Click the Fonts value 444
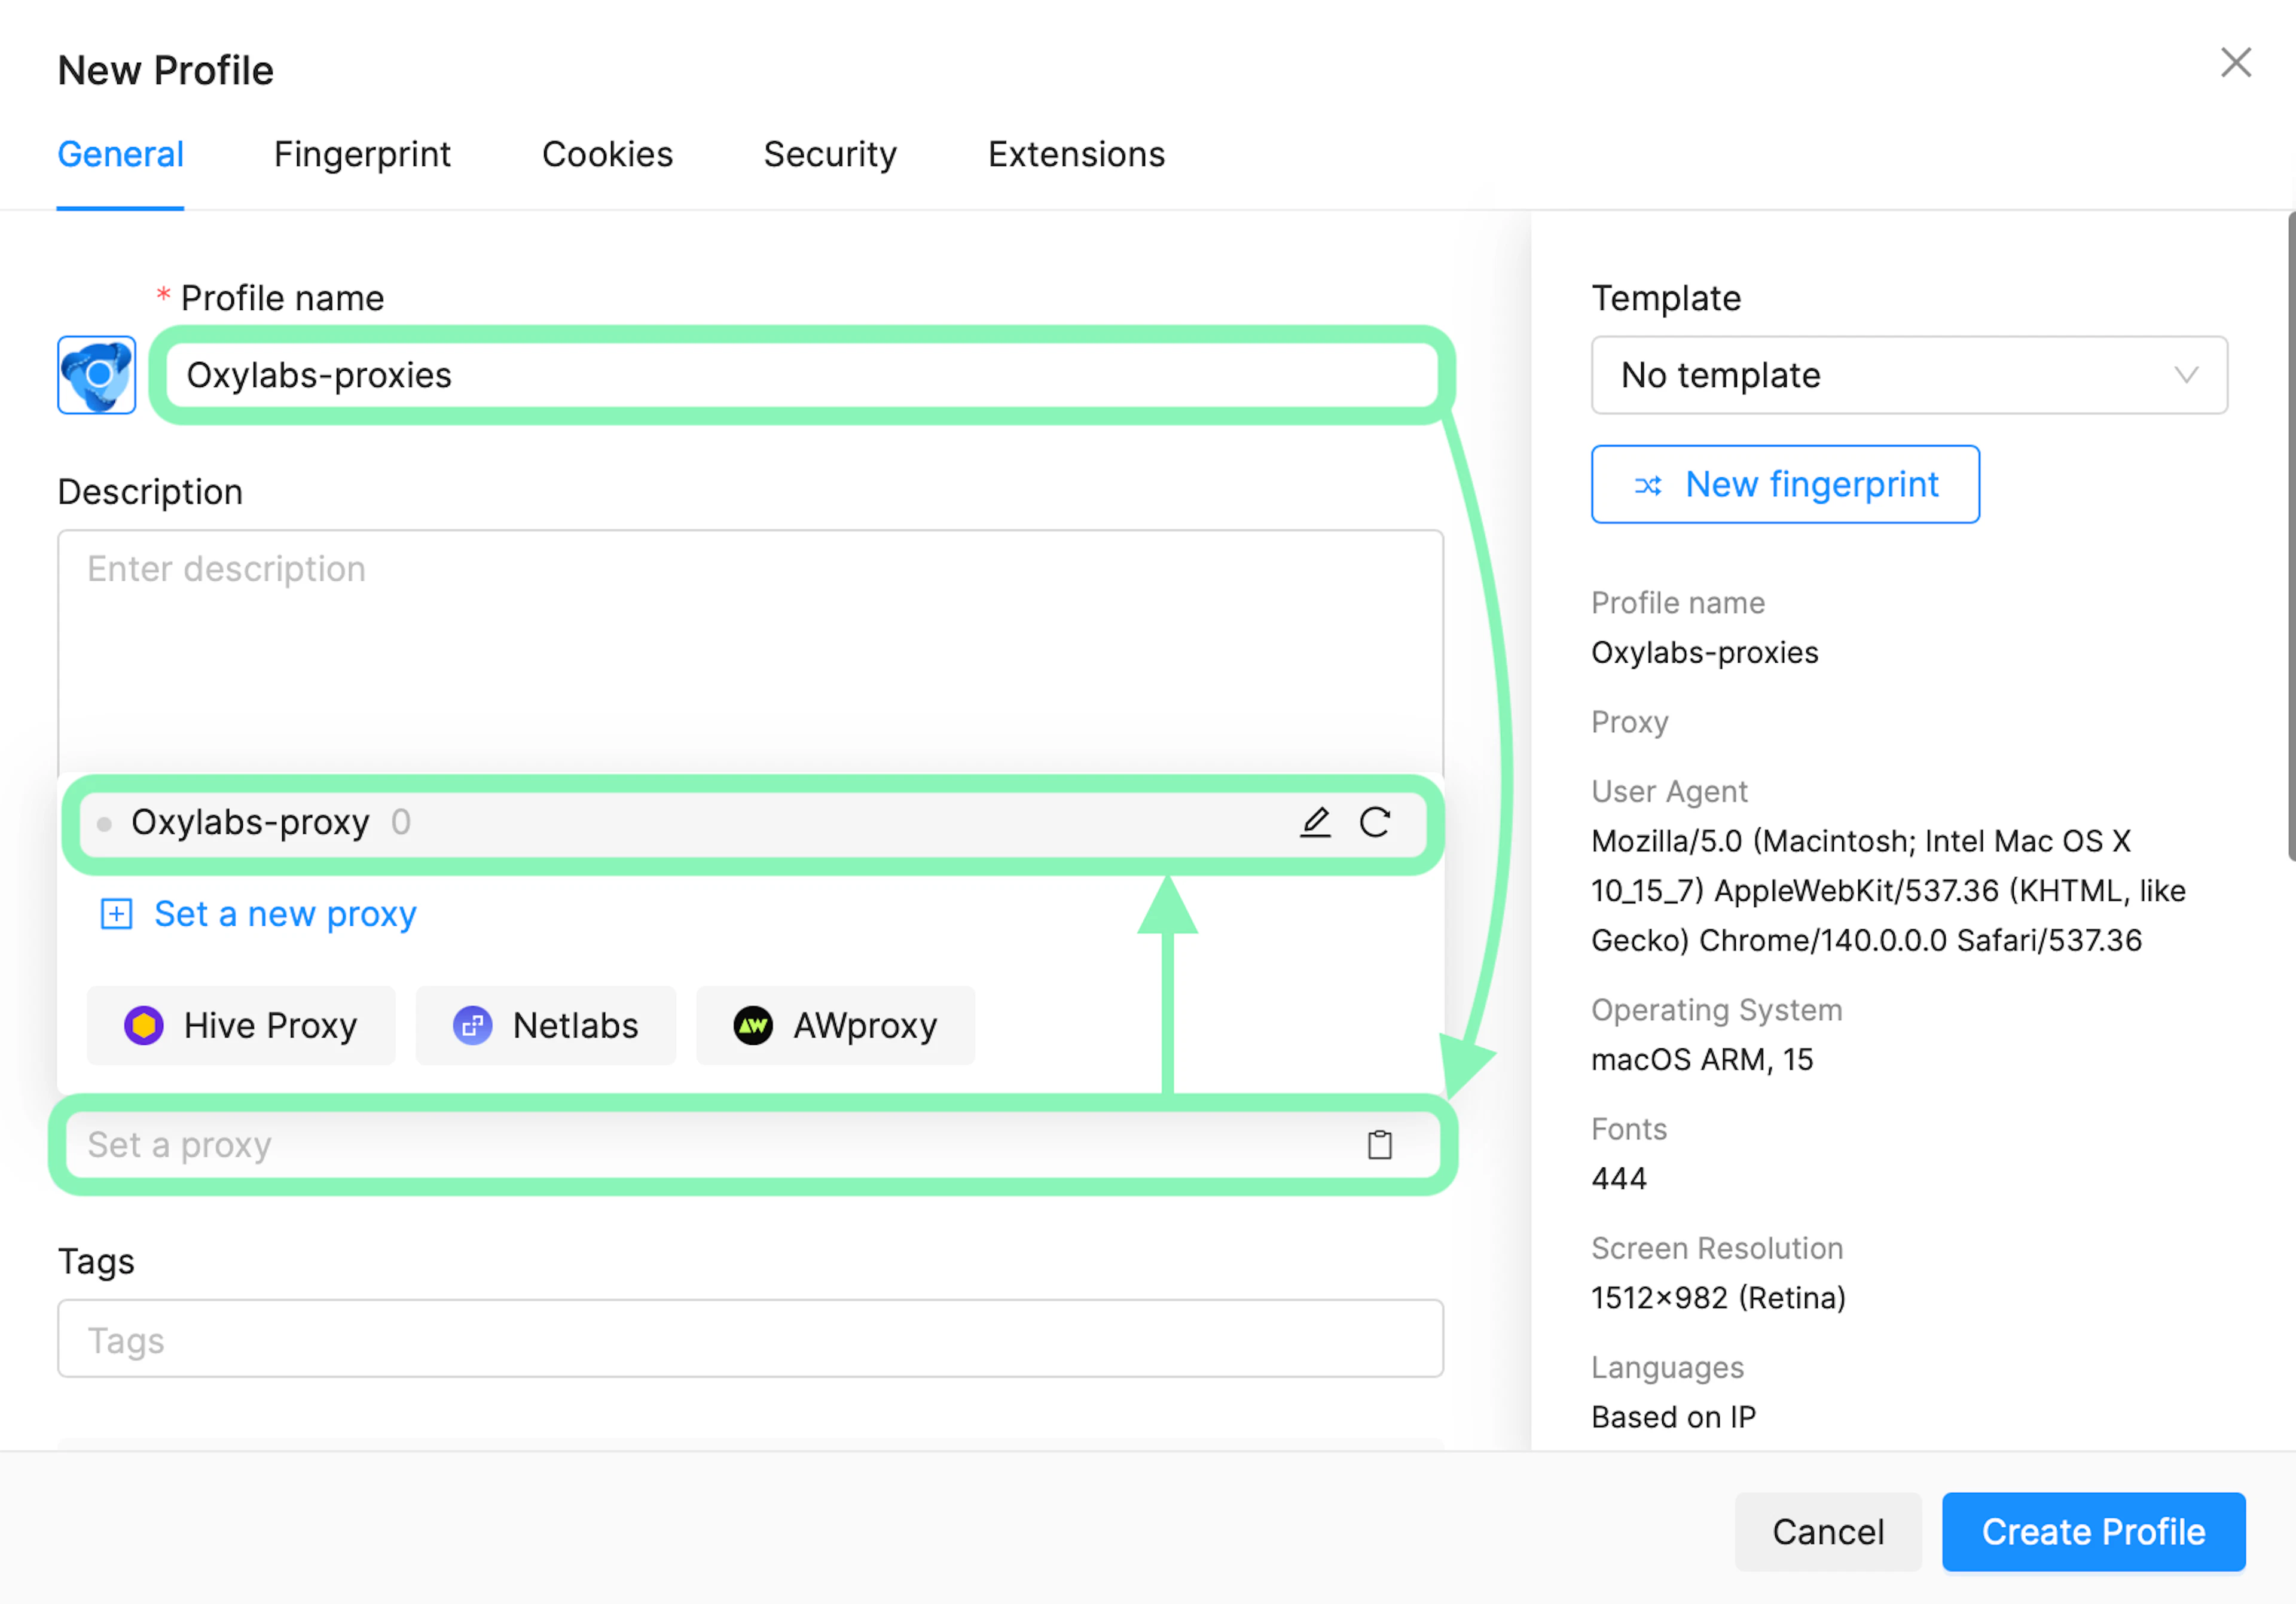The width and height of the screenshot is (2296, 1604). coord(1619,1178)
